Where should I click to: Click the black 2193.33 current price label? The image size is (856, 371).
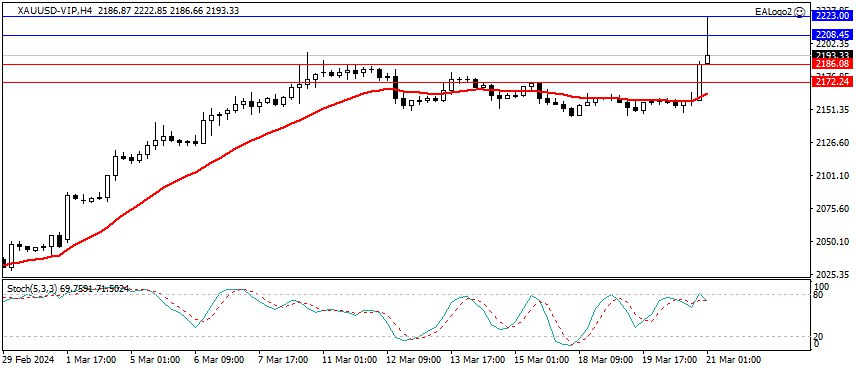tap(833, 55)
